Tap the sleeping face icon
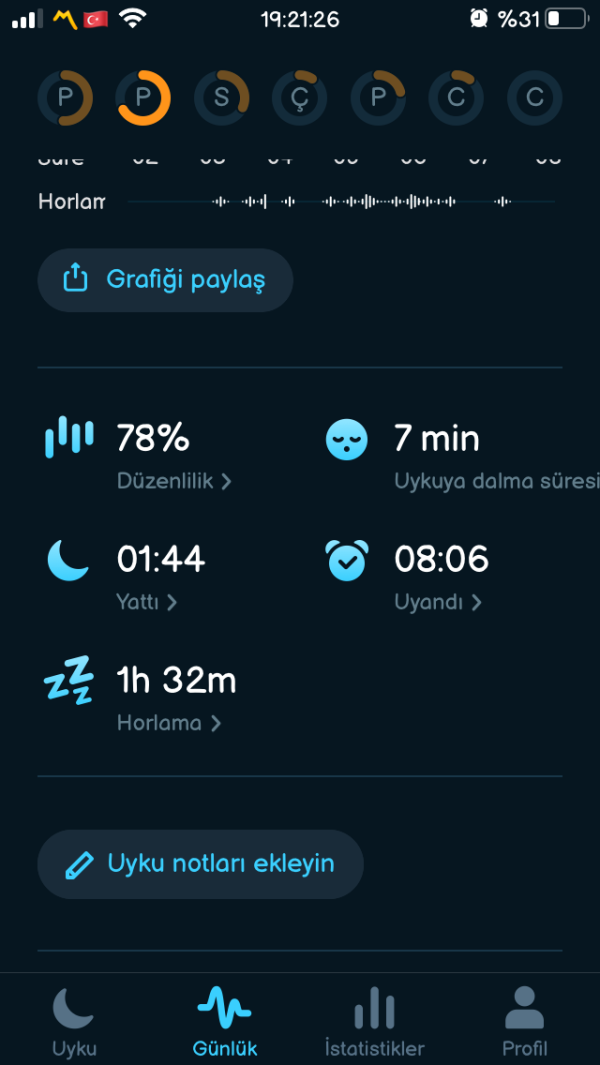The width and height of the screenshot is (600, 1065). (x=346, y=439)
